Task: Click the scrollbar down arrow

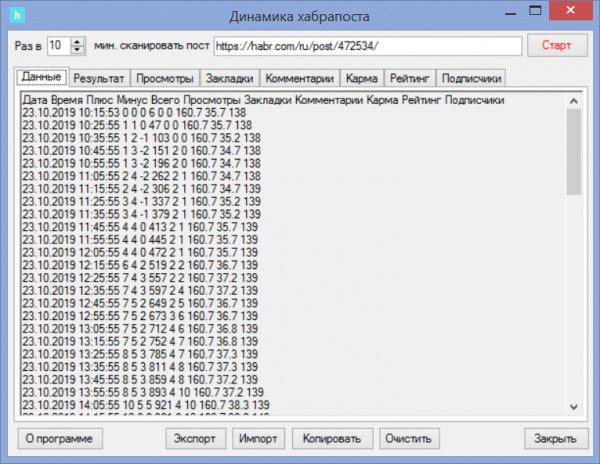Action: coord(574,405)
